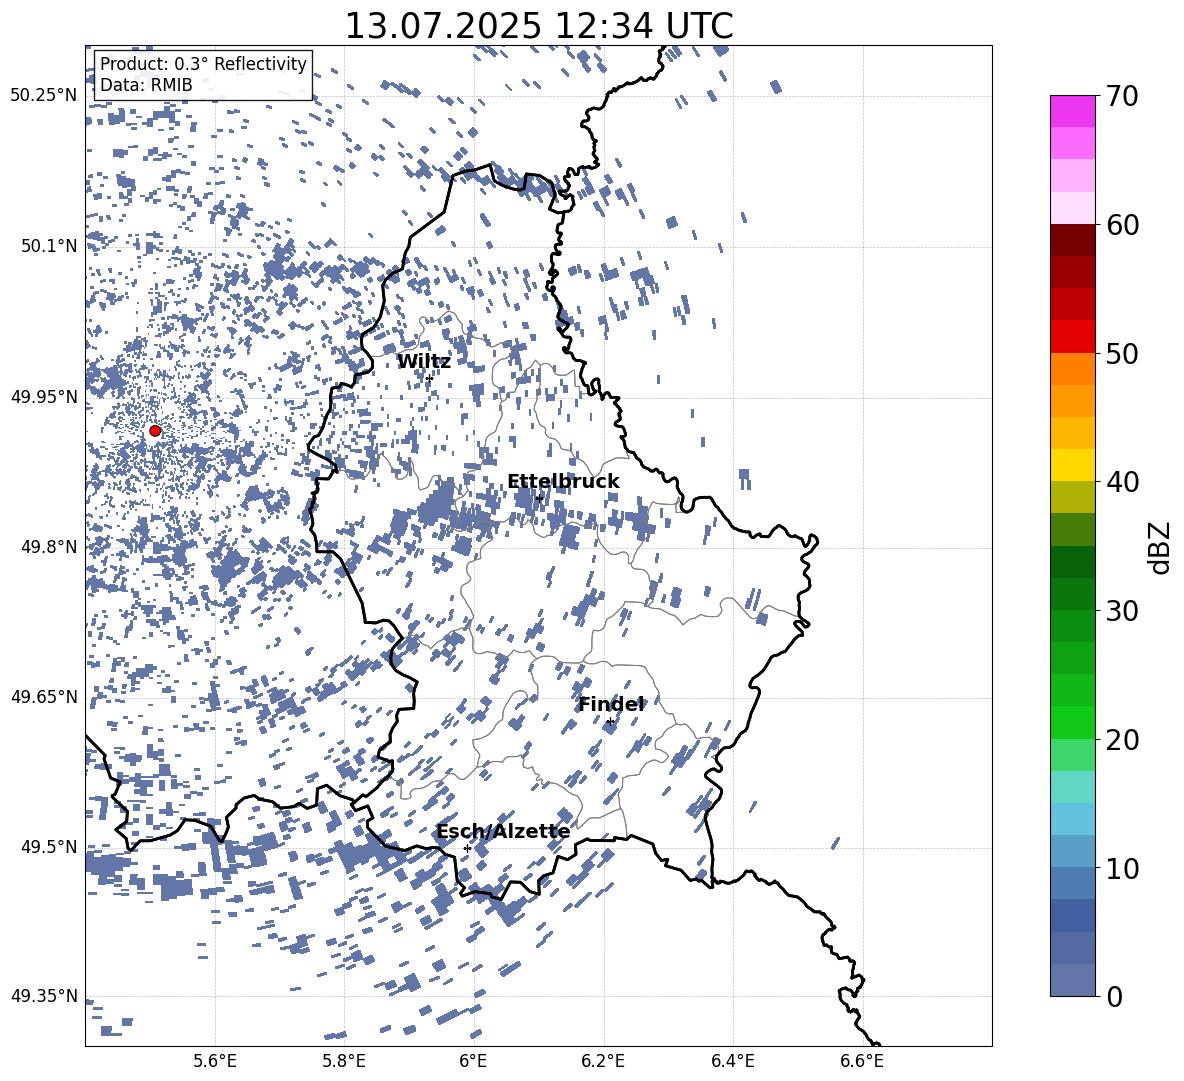Click the 5.6°E longitude label
Screen dimensions: 1184x1081
[215, 1061]
